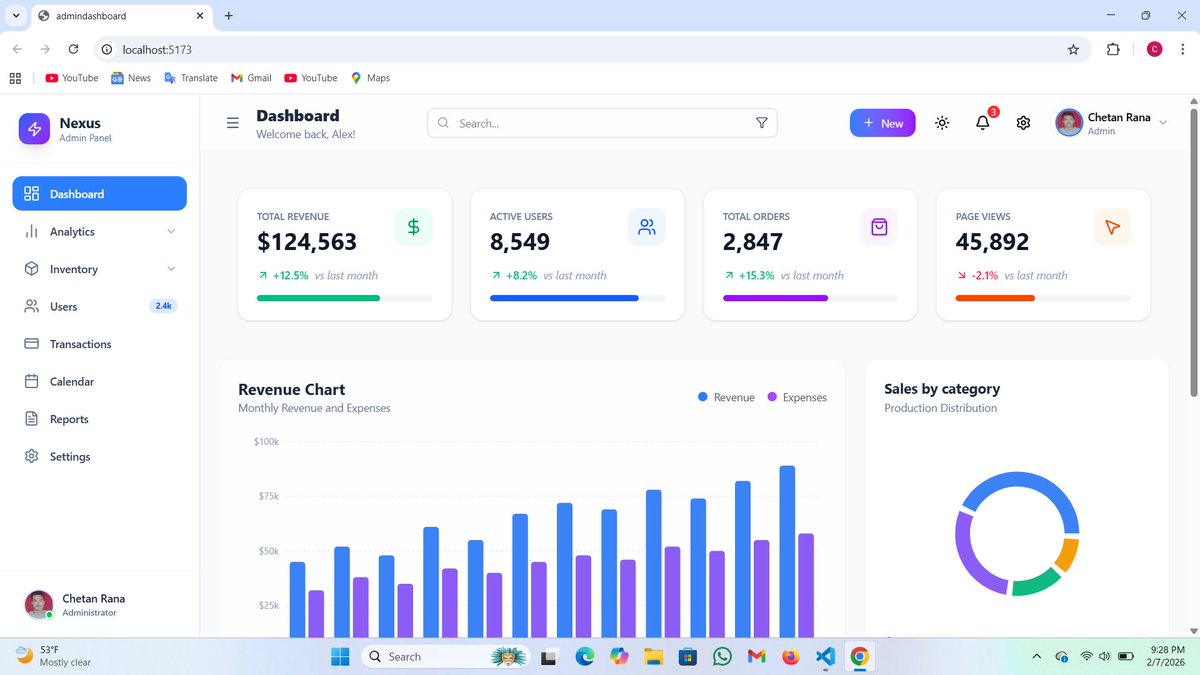Open the browser extensions puzzle icon
1200x675 pixels.
click(x=1113, y=49)
